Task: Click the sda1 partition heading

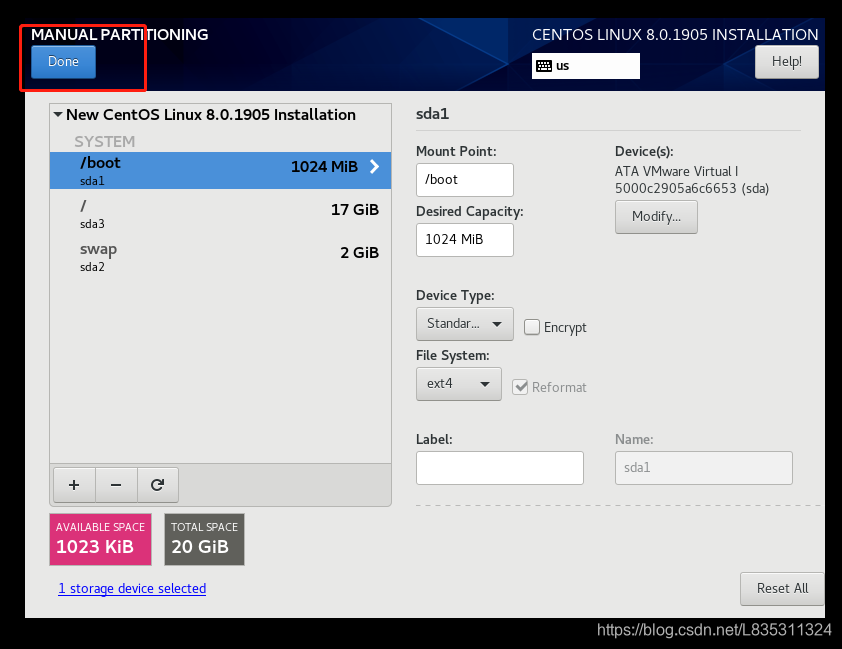Action: (x=432, y=114)
